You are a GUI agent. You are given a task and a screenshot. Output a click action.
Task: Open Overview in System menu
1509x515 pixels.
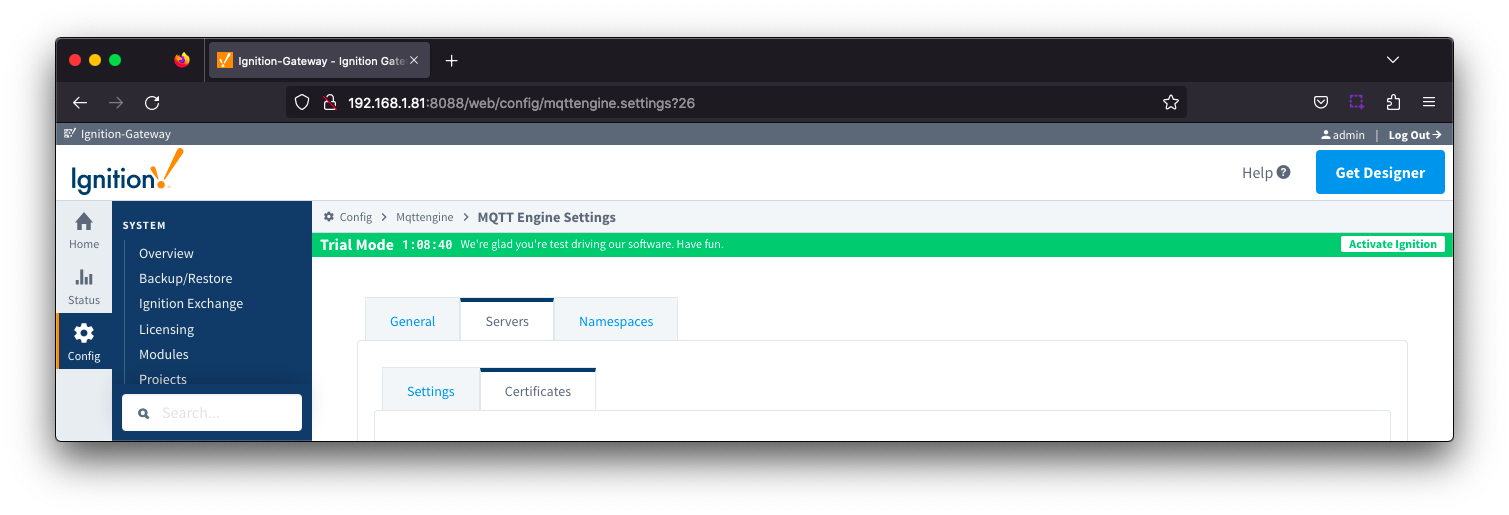(166, 254)
